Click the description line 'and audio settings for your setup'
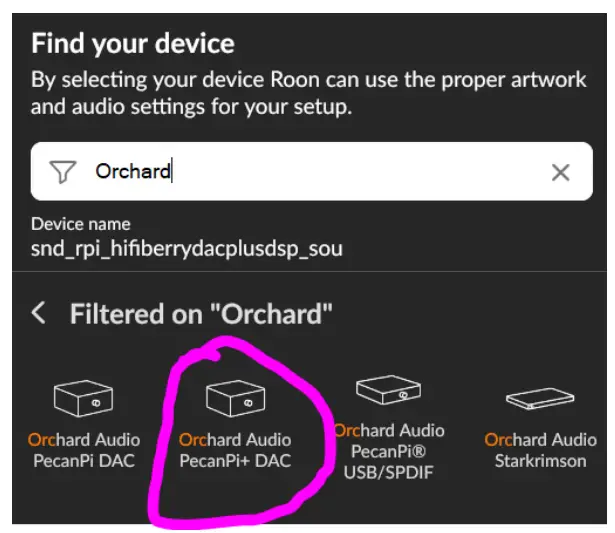Image resolution: width=615 pixels, height=533 pixels. click(191, 106)
